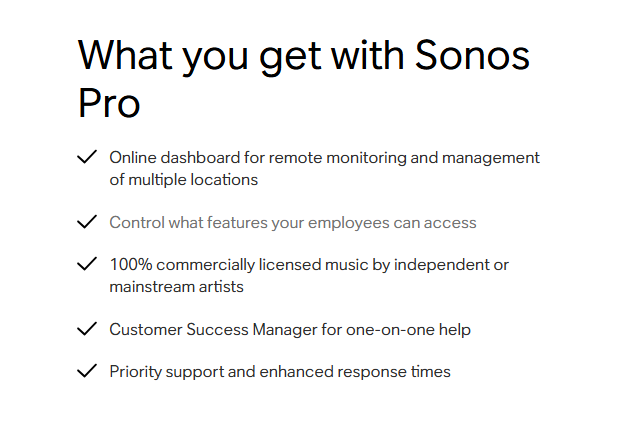Click checkmark beside Priority support item

click(x=87, y=371)
